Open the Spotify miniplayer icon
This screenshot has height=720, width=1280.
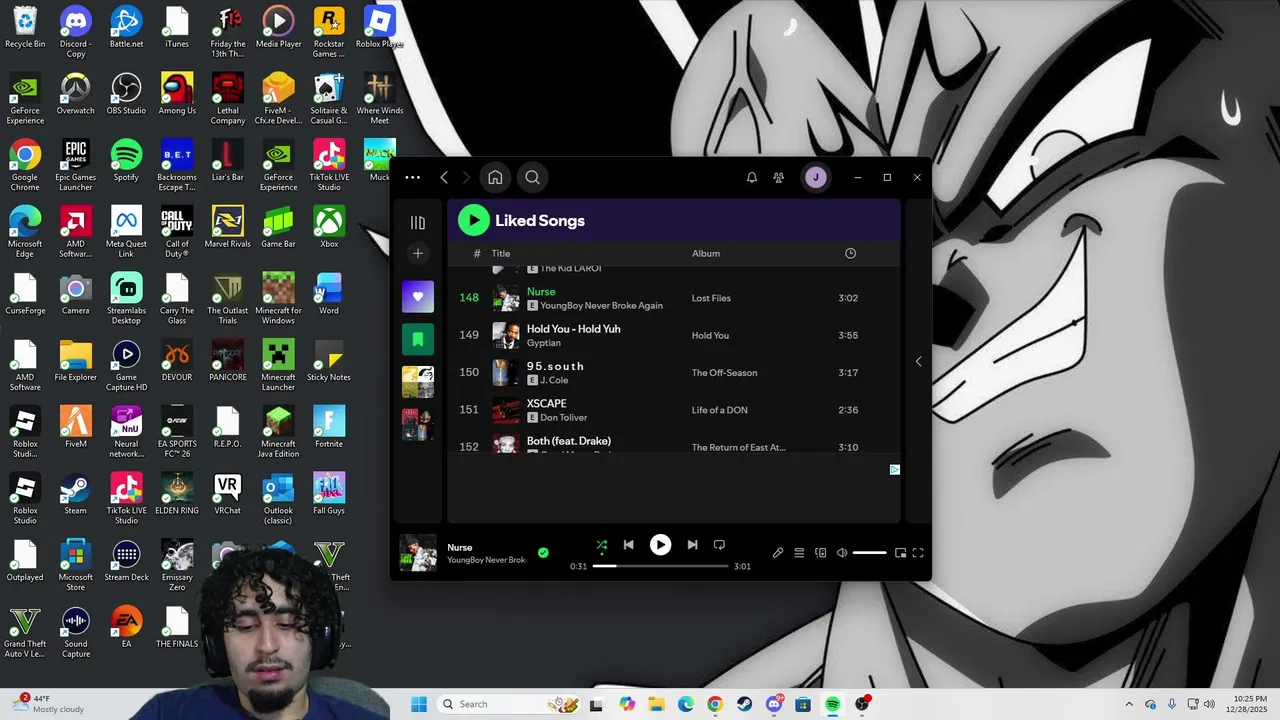[x=900, y=553]
